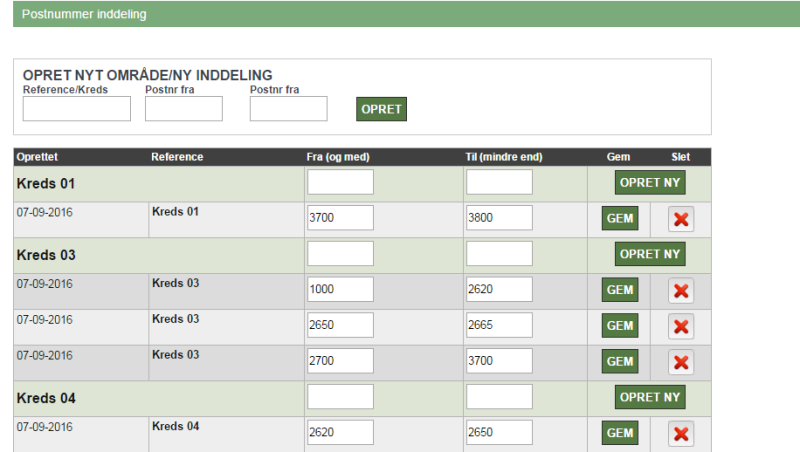Save the 1000-2620 row with GEM
This screenshot has width=800, height=452.
[620, 290]
